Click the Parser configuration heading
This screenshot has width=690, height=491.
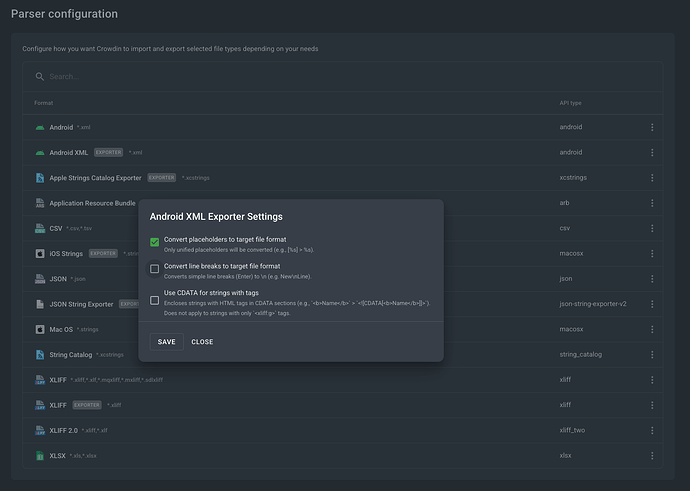click(x=64, y=14)
